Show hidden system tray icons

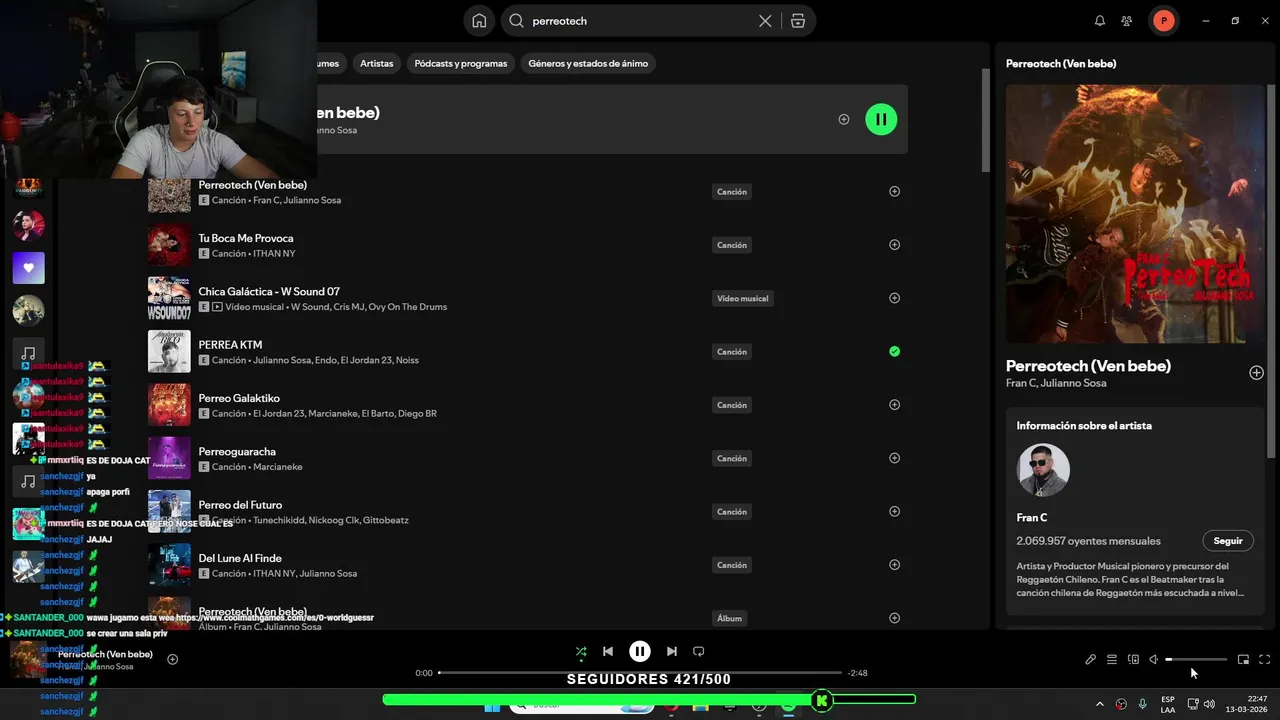coord(1100,704)
